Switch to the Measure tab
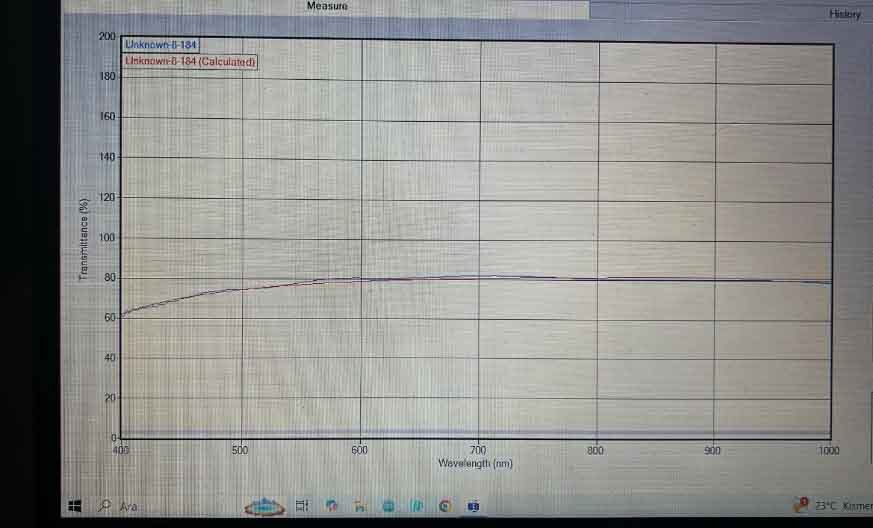Screen dimensions: 873x528 click(327, 7)
